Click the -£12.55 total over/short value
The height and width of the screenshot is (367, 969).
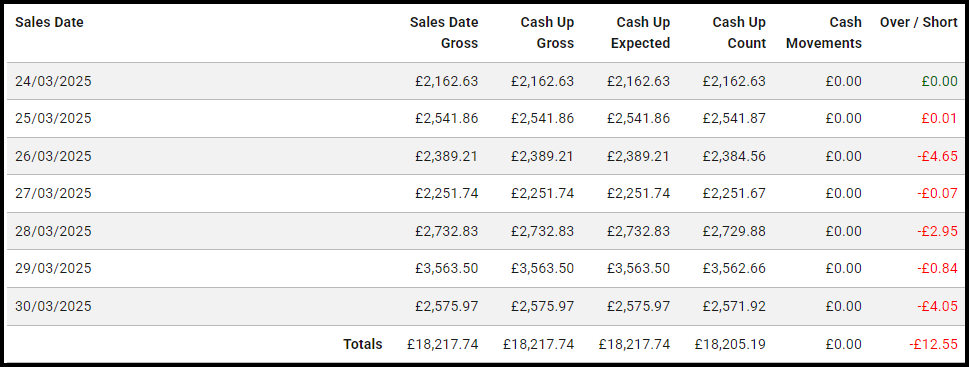(x=934, y=344)
